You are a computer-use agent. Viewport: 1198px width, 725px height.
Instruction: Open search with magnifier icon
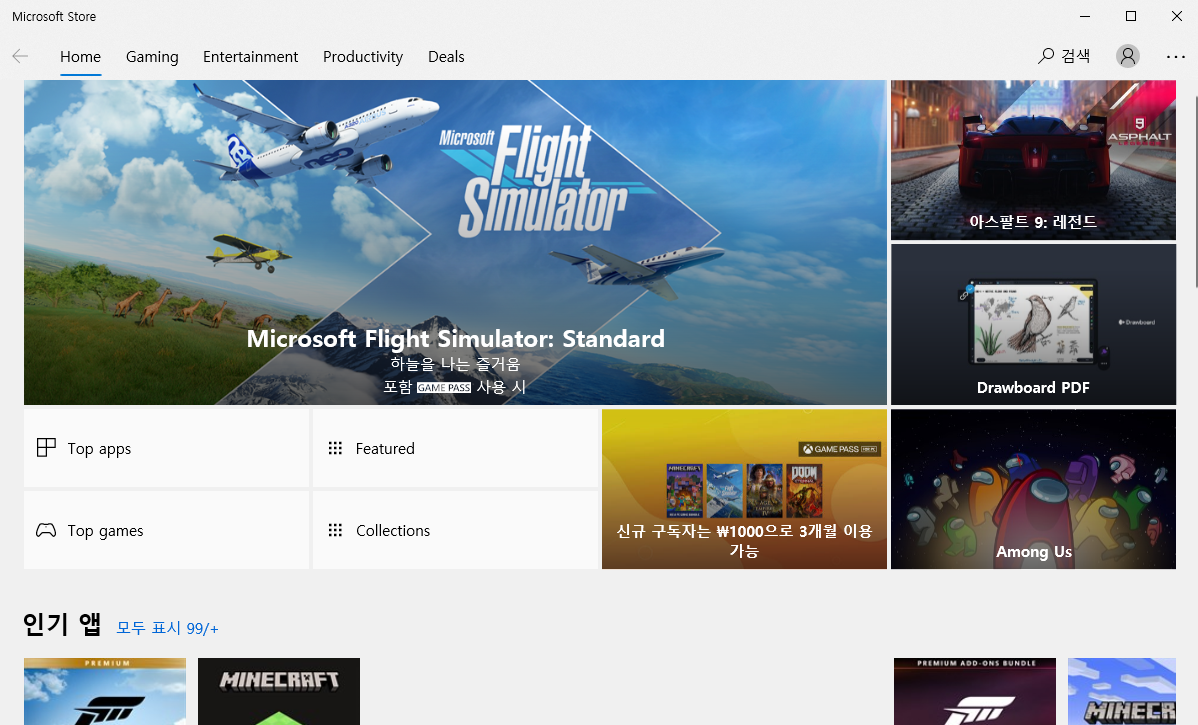[1046, 56]
